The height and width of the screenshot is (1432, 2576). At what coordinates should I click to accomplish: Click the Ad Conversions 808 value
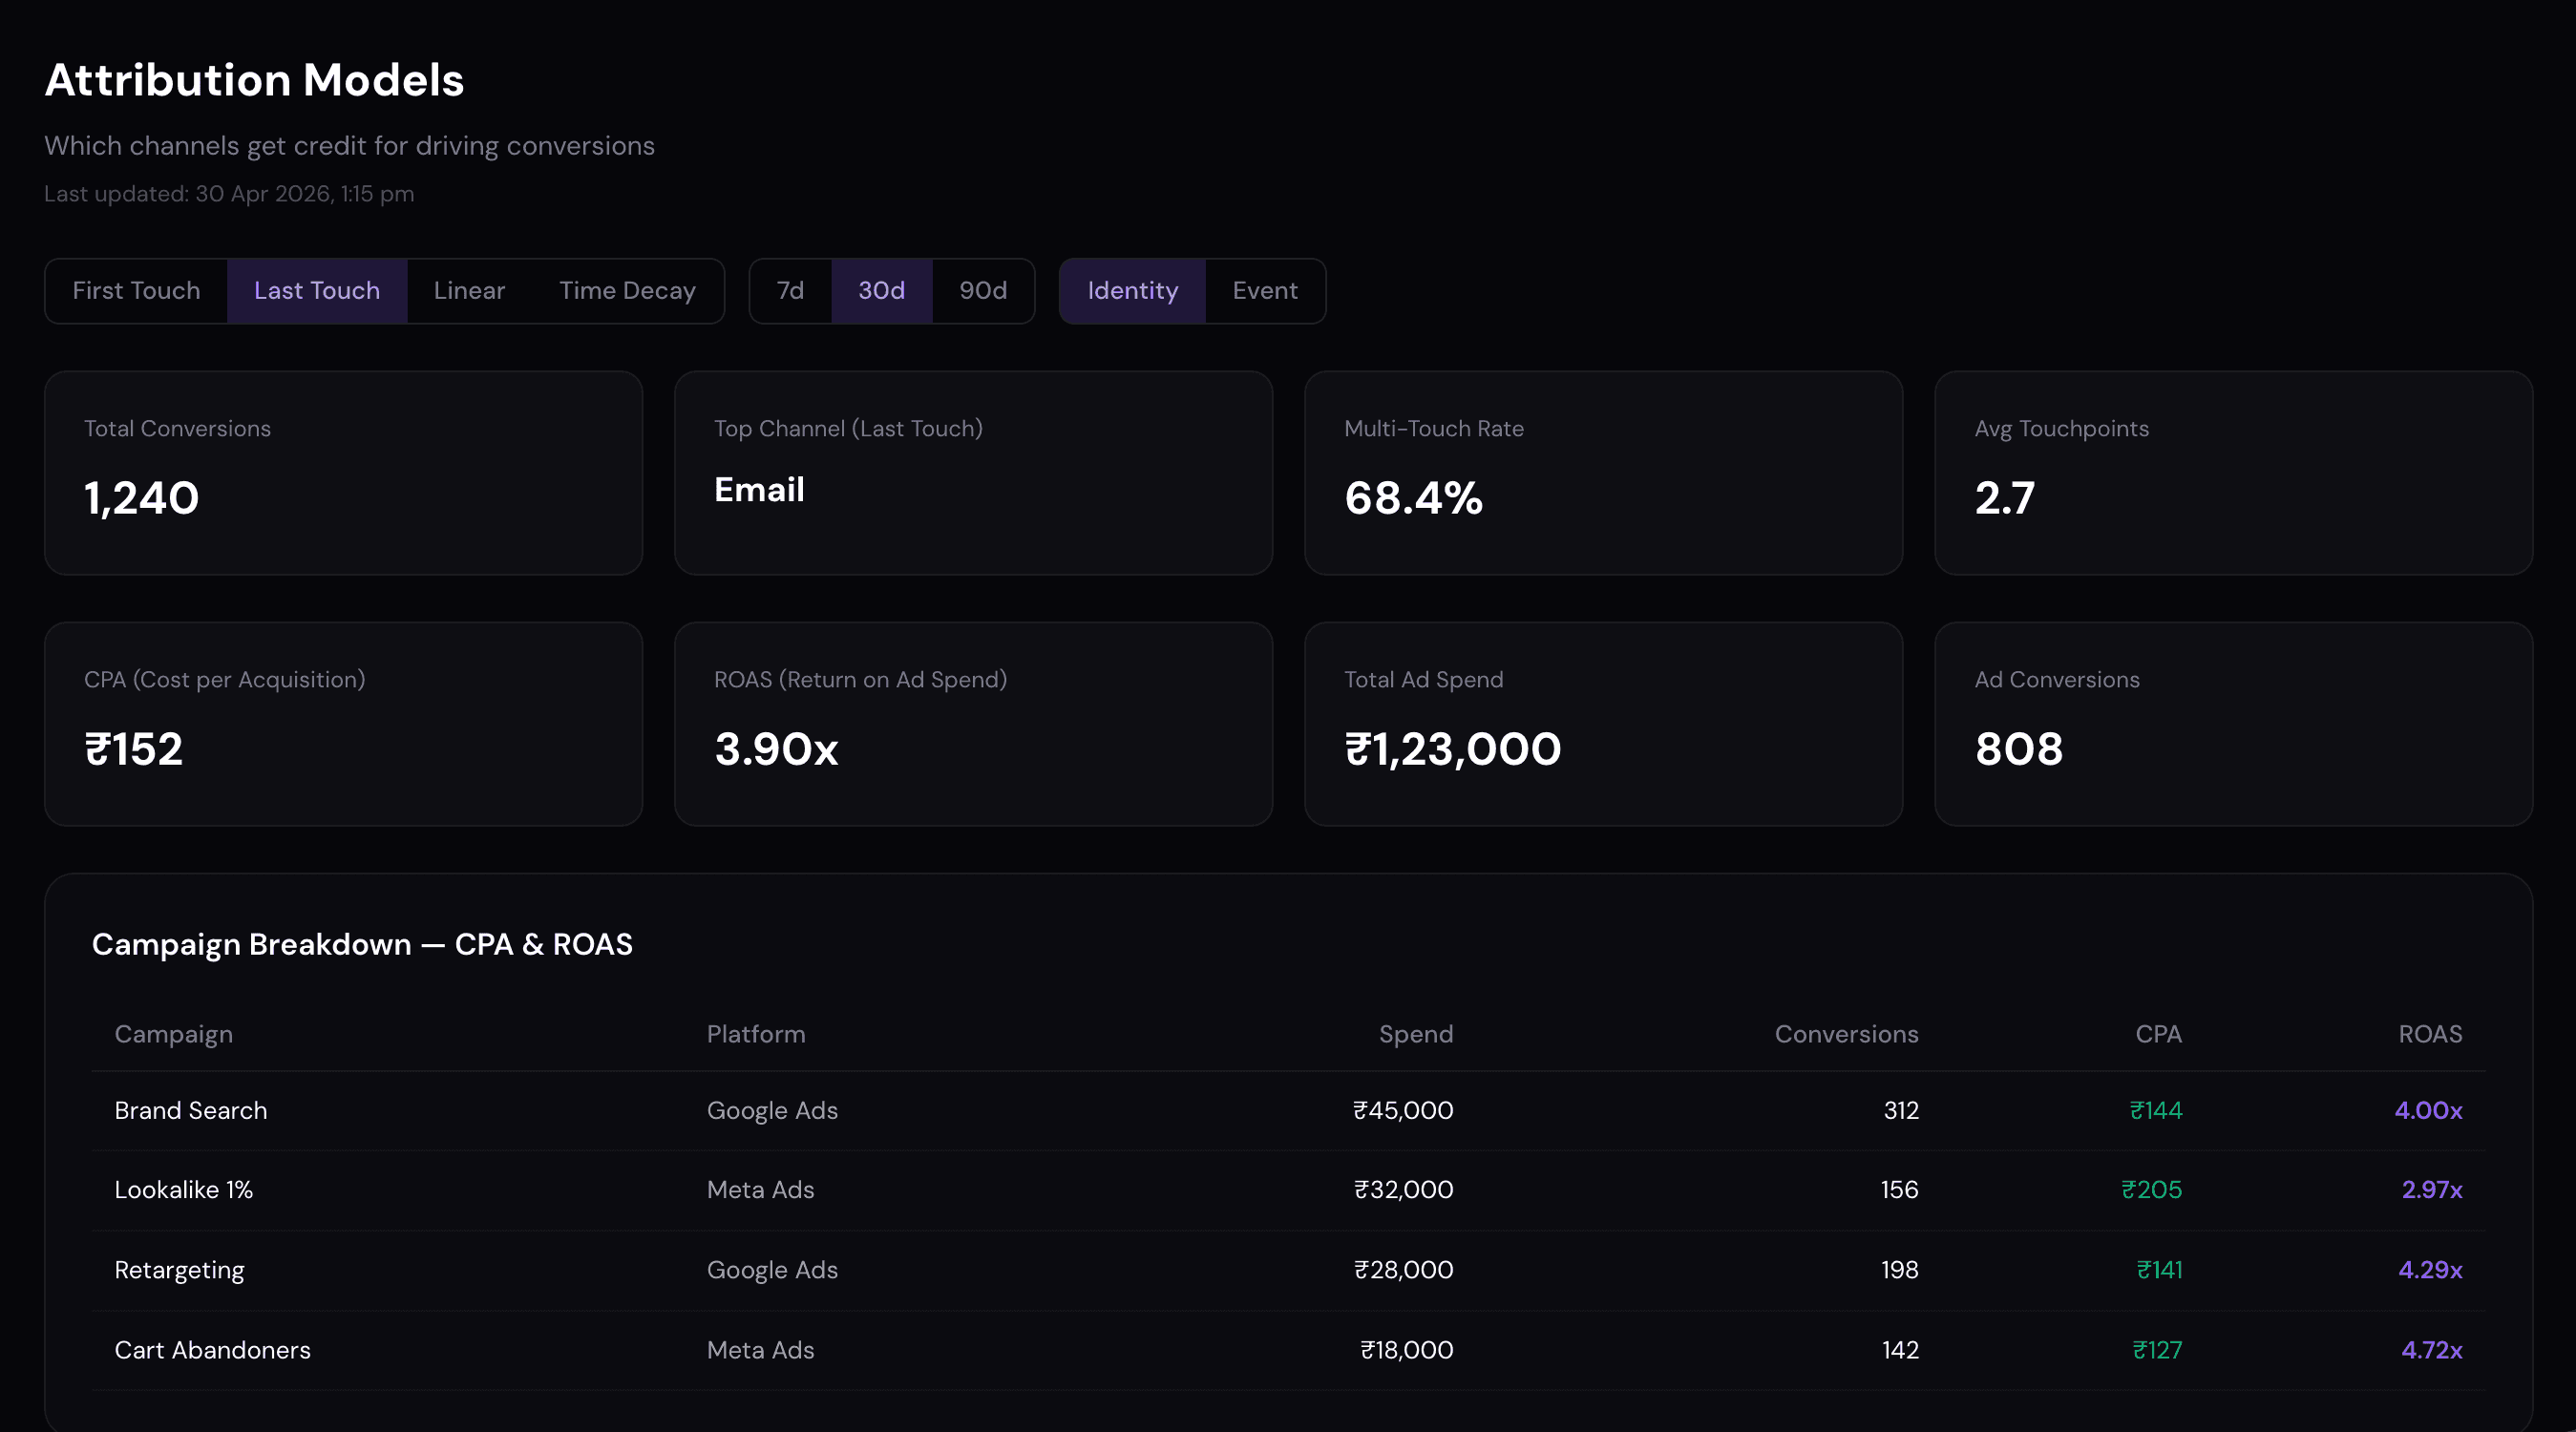(2018, 749)
